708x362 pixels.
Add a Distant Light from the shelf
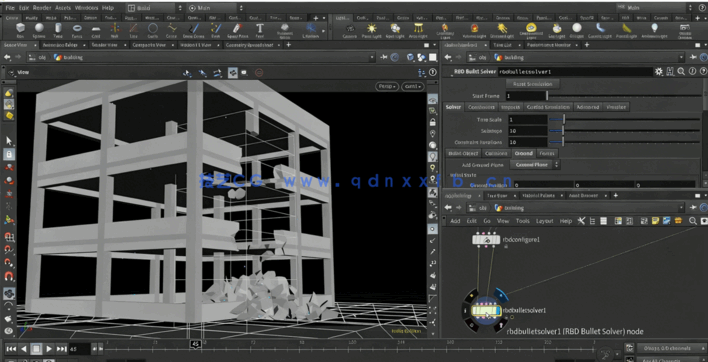point(502,30)
